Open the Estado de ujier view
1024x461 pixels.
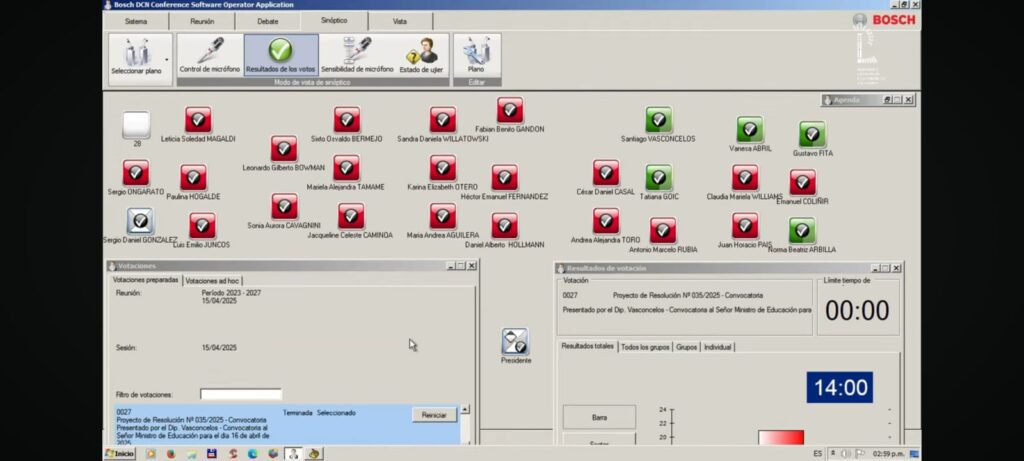click(422, 55)
